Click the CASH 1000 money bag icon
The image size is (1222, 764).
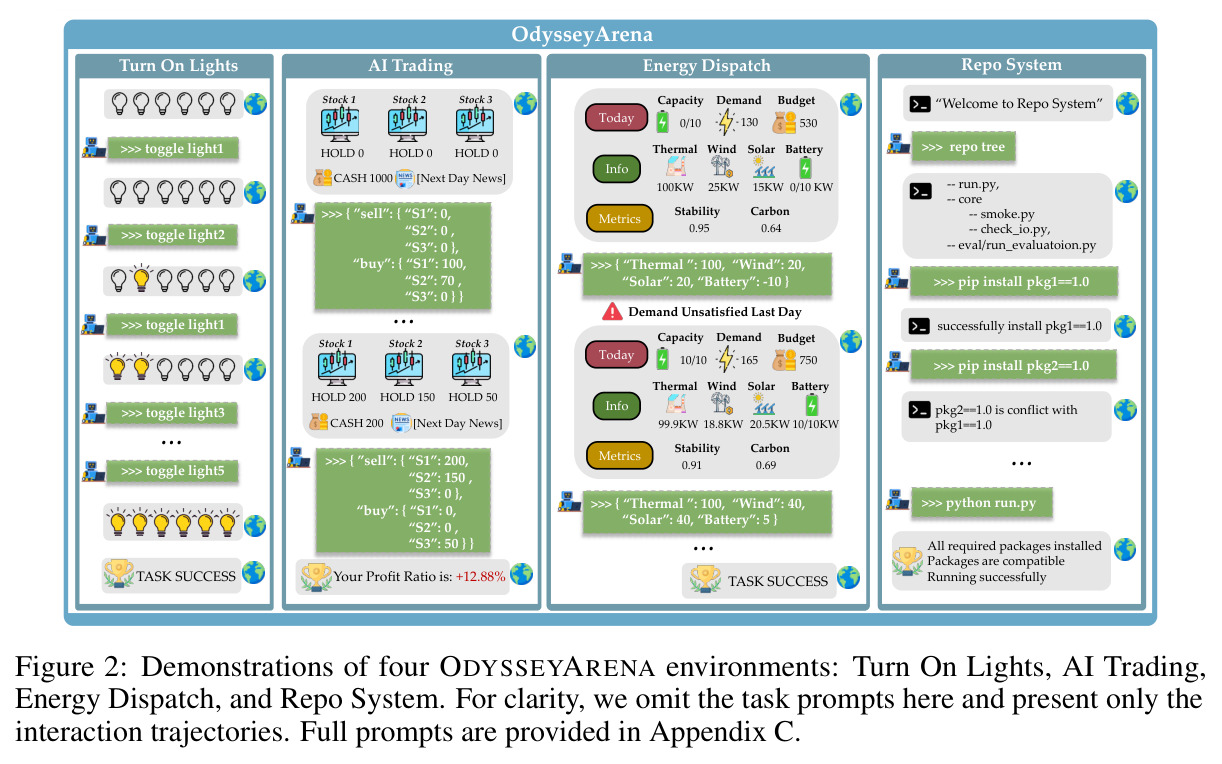click(323, 178)
